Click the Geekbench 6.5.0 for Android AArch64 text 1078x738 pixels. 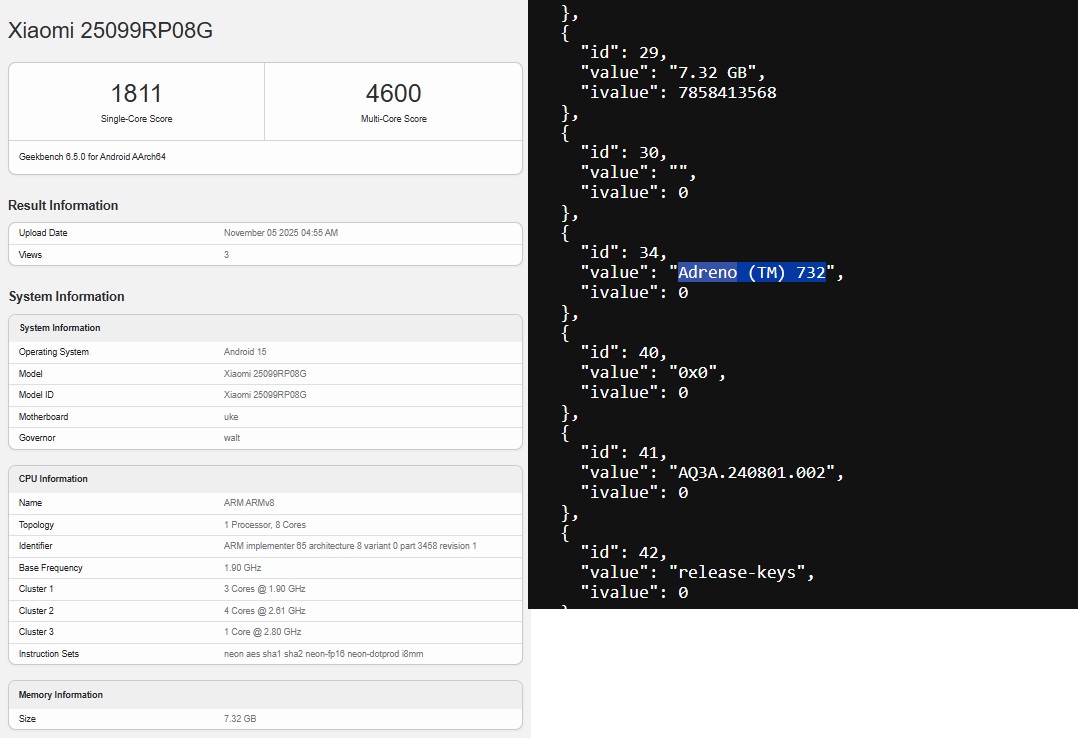tap(92, 157)
